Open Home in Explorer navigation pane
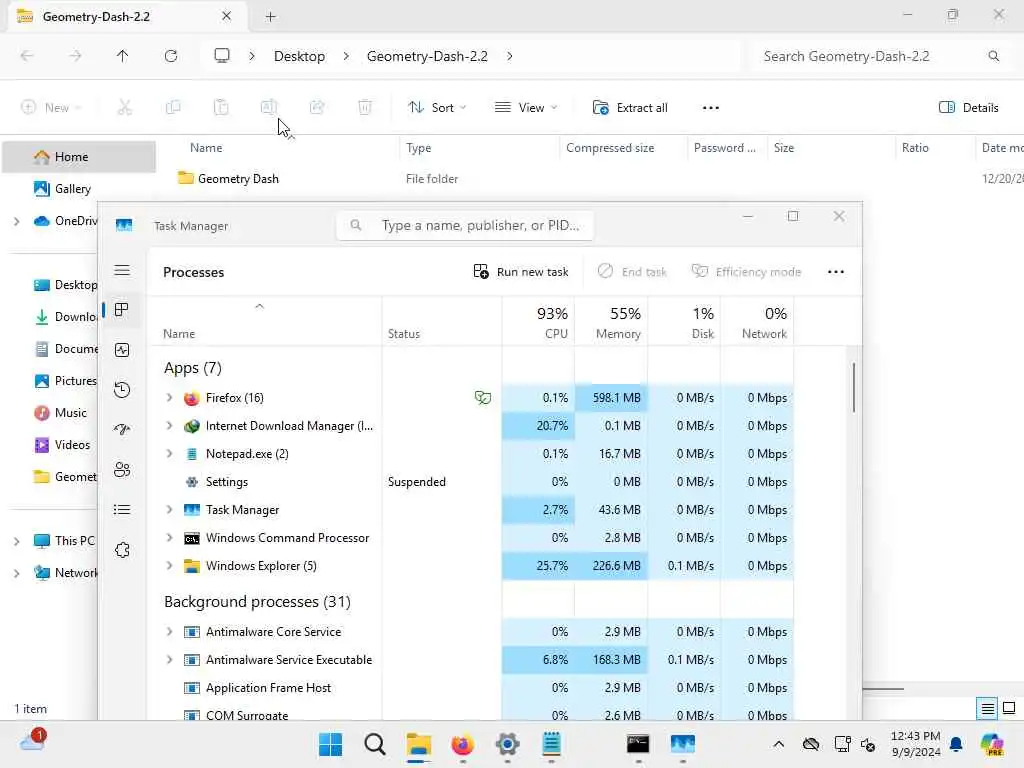 [x=79, y=157]
